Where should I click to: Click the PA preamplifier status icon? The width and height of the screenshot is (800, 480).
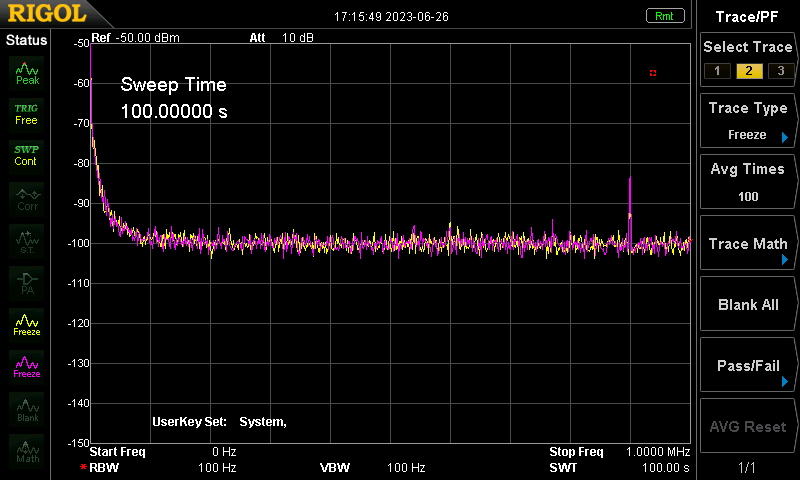27,283
